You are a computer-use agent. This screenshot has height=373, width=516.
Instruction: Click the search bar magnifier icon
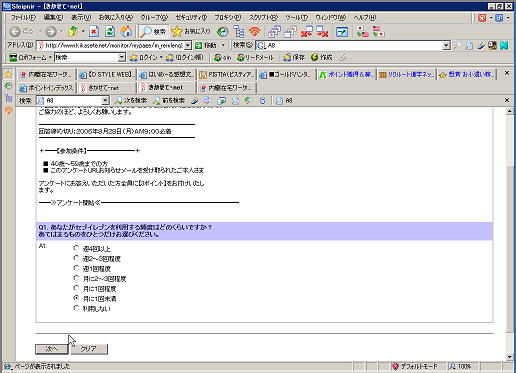pos(457,45)
